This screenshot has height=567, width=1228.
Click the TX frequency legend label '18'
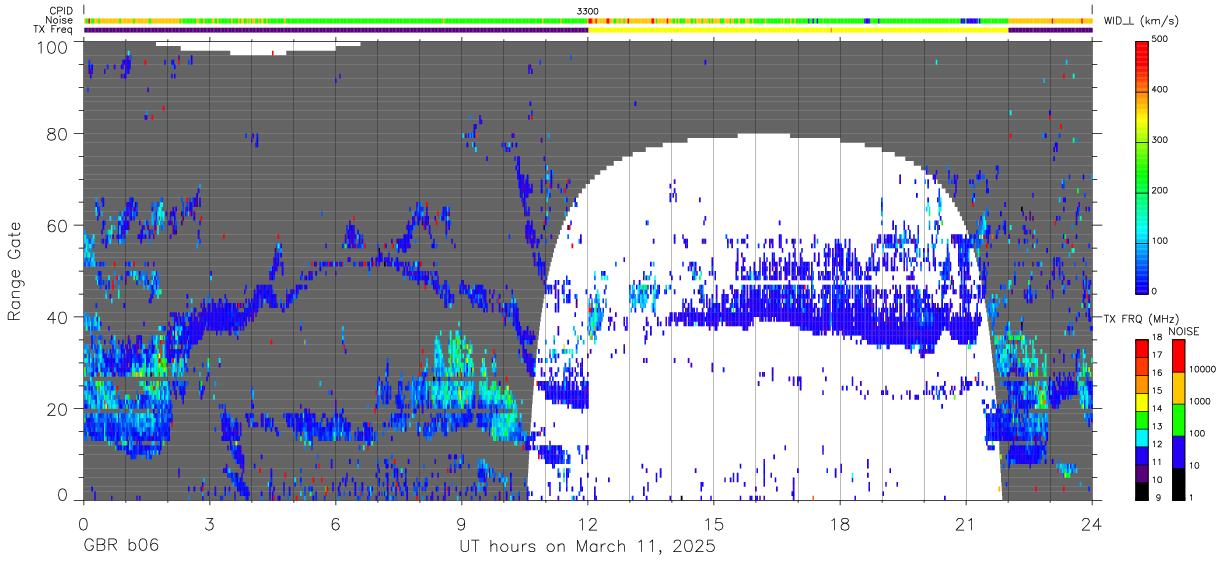pos(1158,338)
